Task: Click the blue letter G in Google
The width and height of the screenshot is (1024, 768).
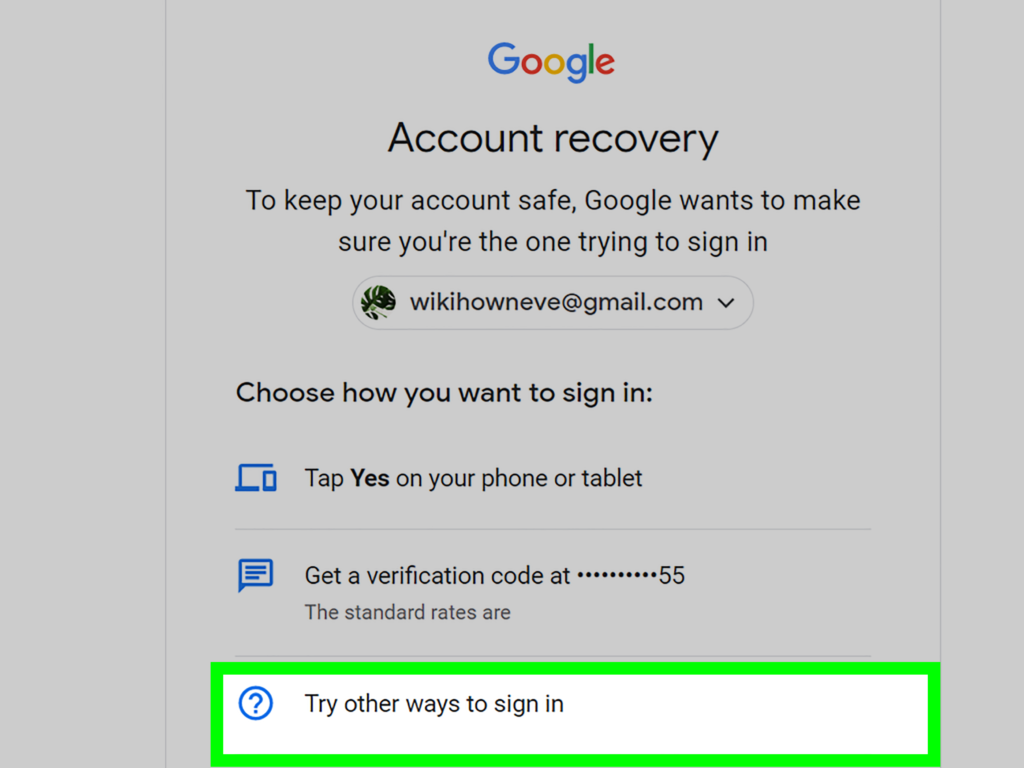Action: click(x=504, y=59)
